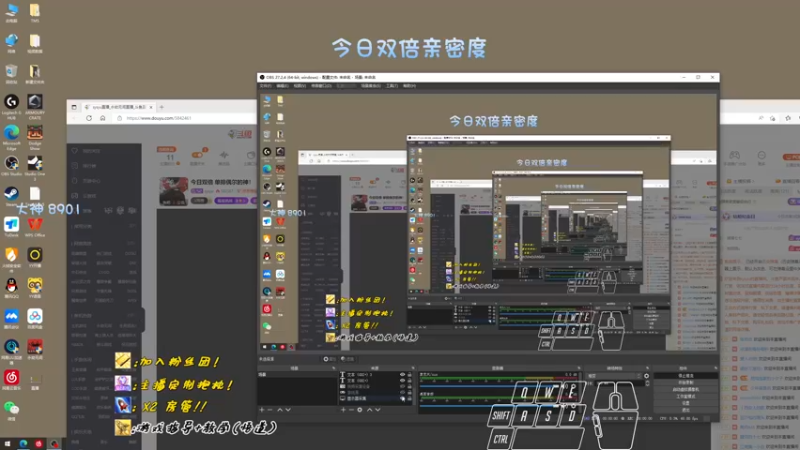Open ToDesk desktop icon
The image size is (800, 450).
click(11, 227)
